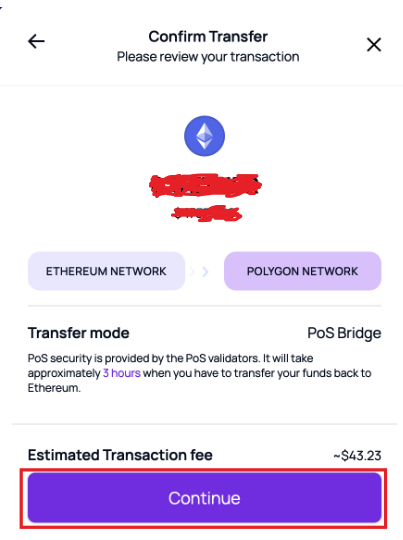The width and height of the screenshot is (403, 540).
Task: Click the PoS Bridge transfer mode value
Action: (344, 333)
